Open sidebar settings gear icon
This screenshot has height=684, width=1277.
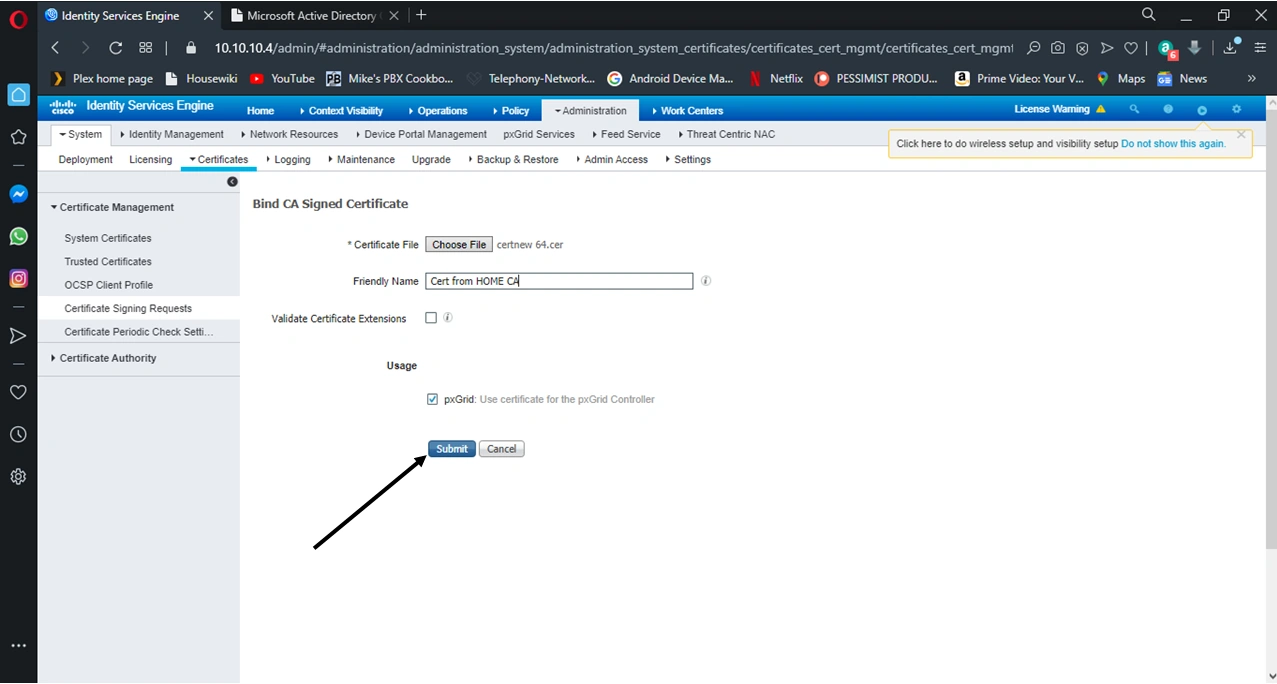click(18, 477)
